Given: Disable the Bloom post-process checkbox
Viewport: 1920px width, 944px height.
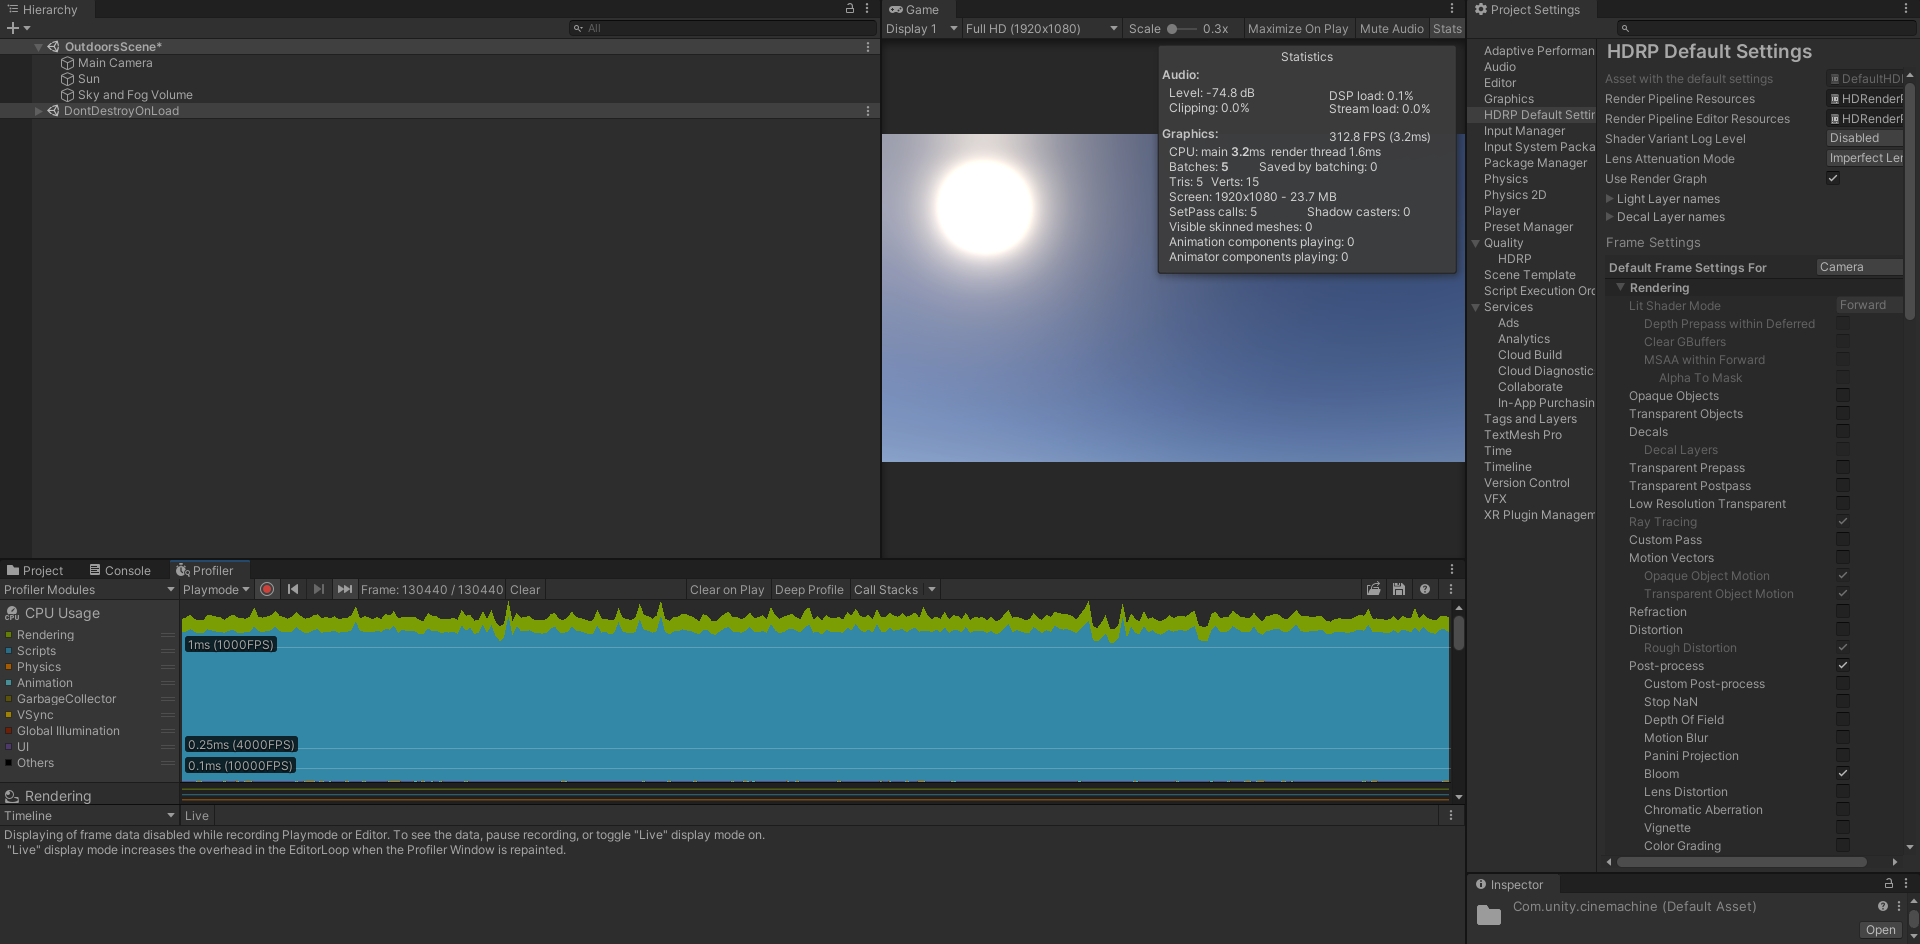Looking at the screenshot, I should click(x=1842, y=773).
